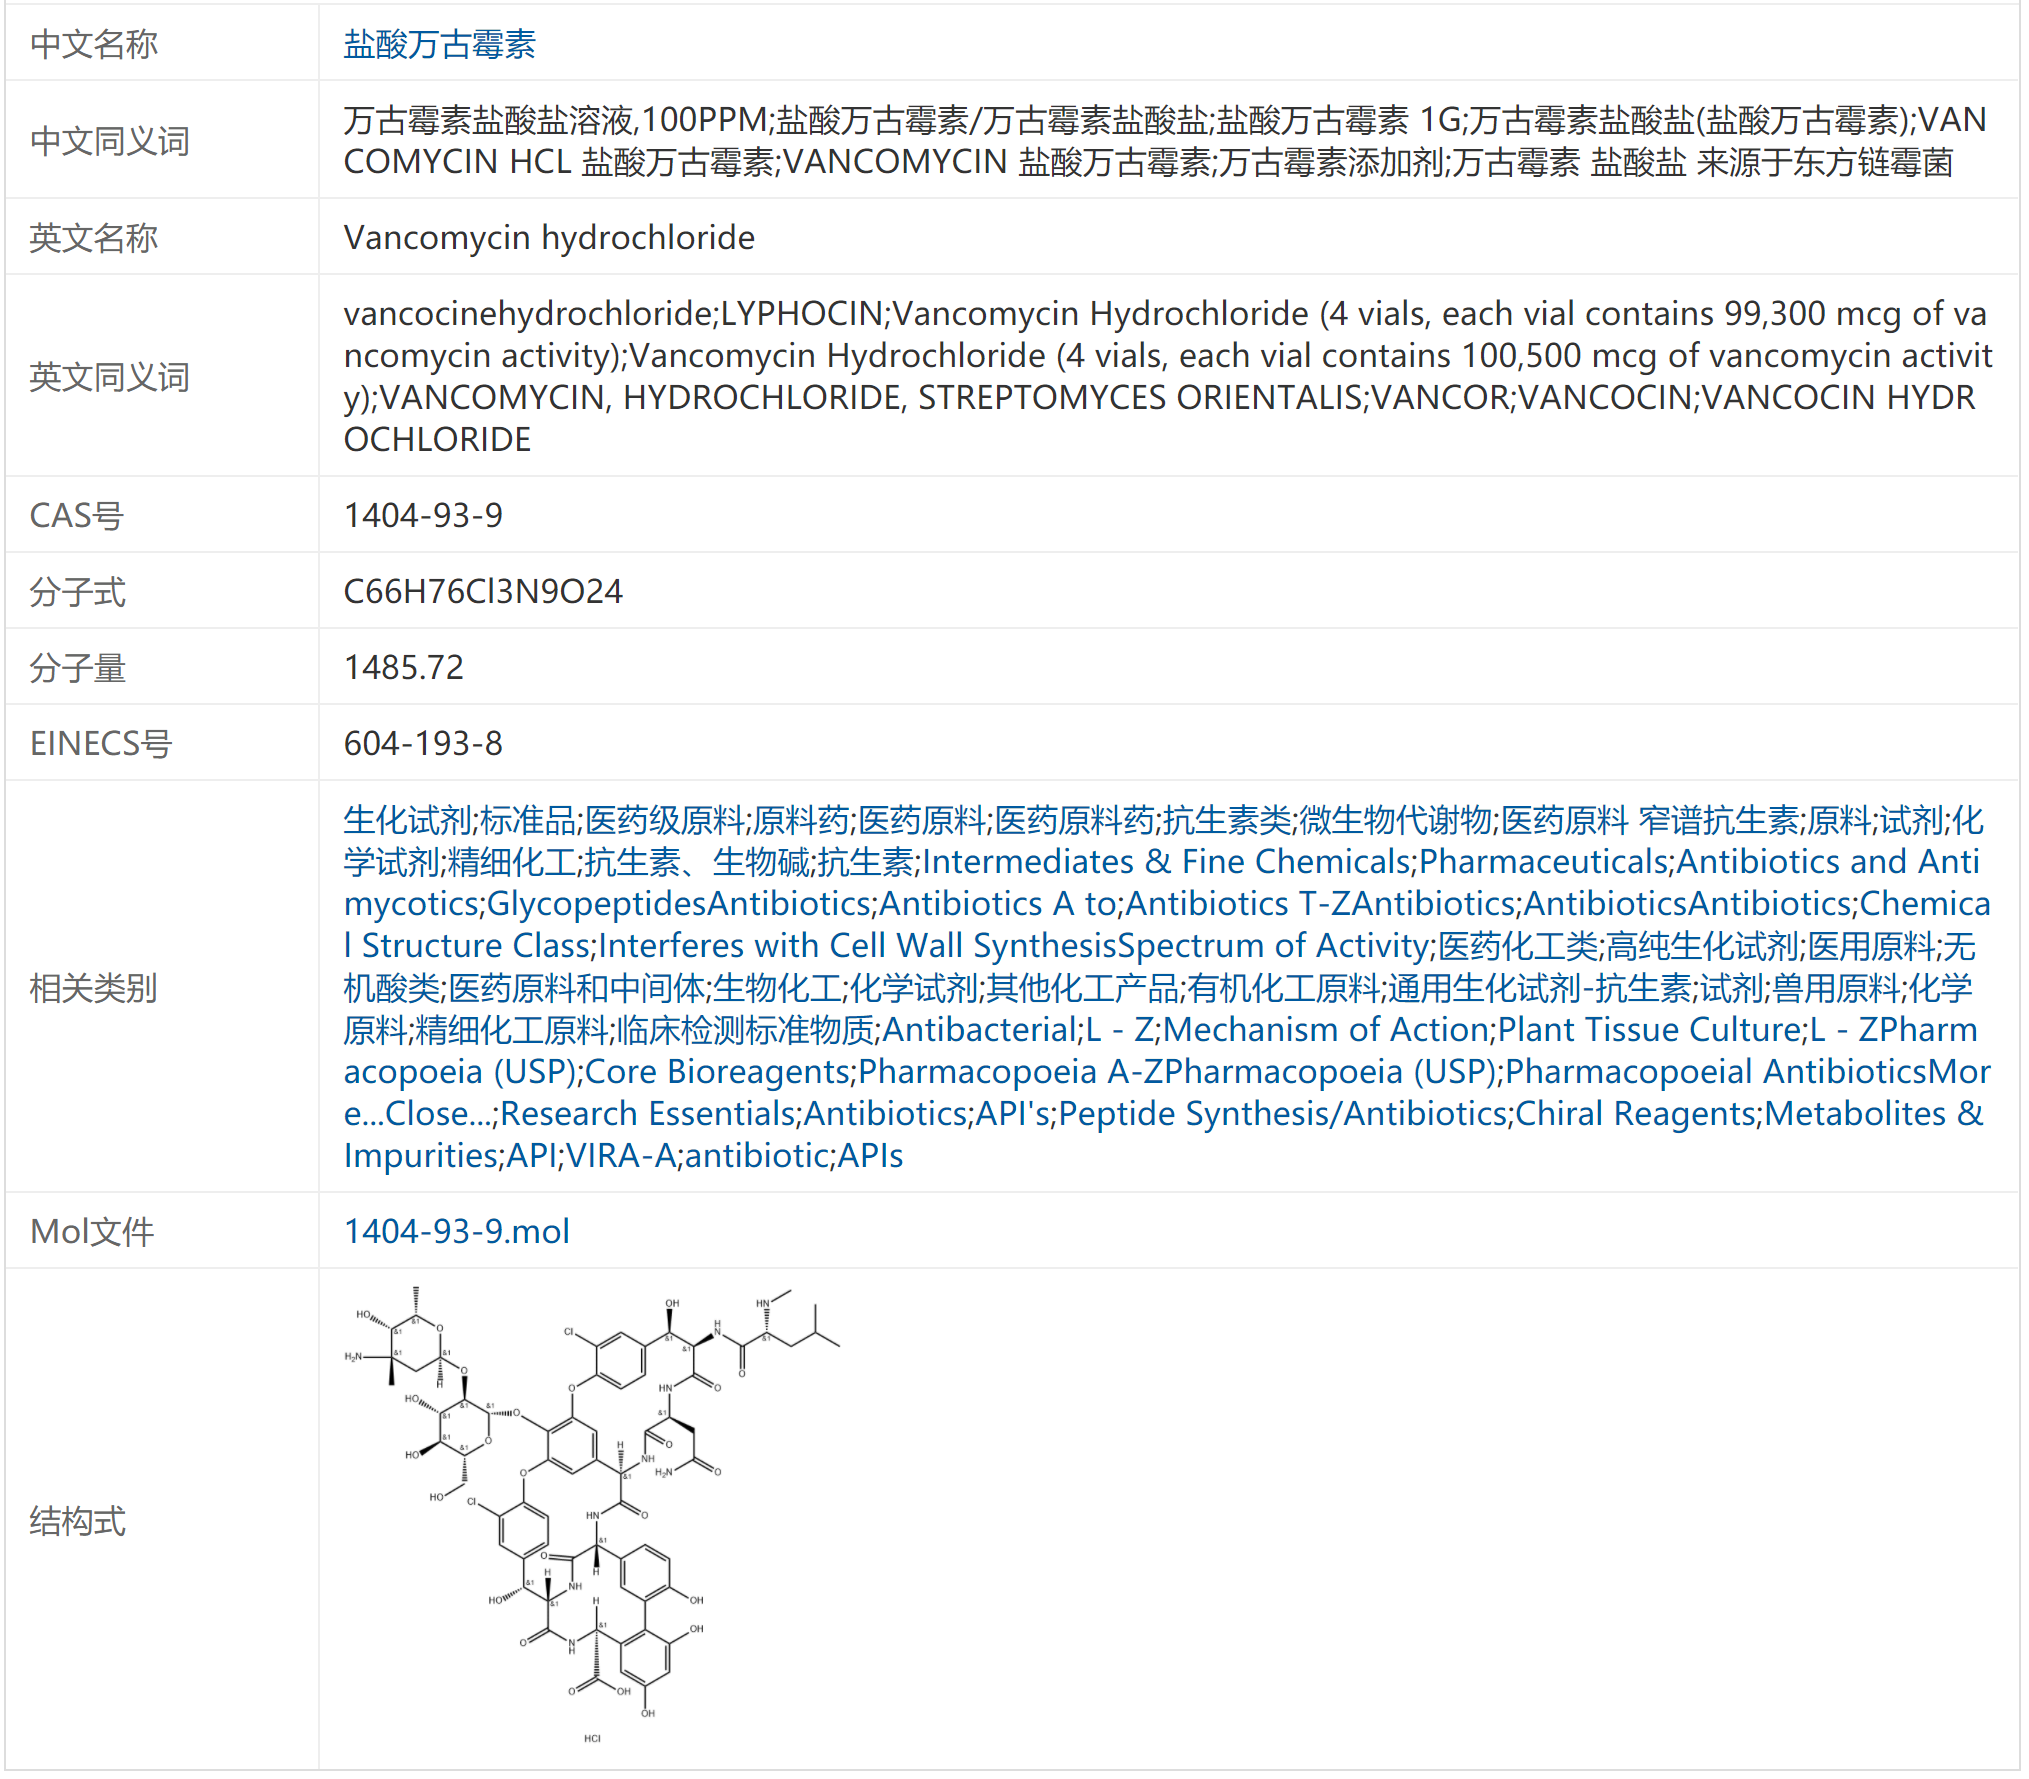The image size is (2029, 1779).
Task: Open the Mechanism of Action category
Action: 1325,1030
